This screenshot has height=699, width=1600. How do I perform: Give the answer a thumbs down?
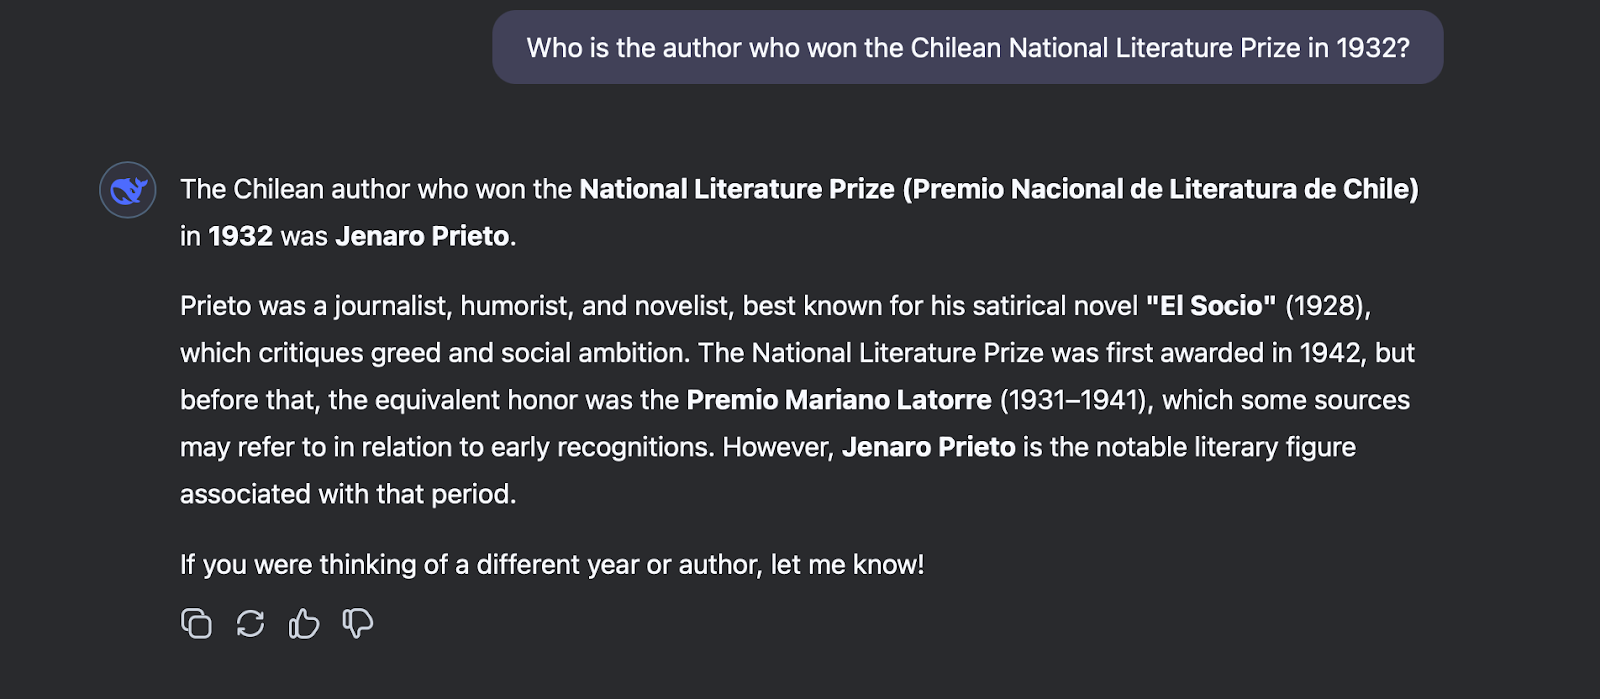point(358,623)
